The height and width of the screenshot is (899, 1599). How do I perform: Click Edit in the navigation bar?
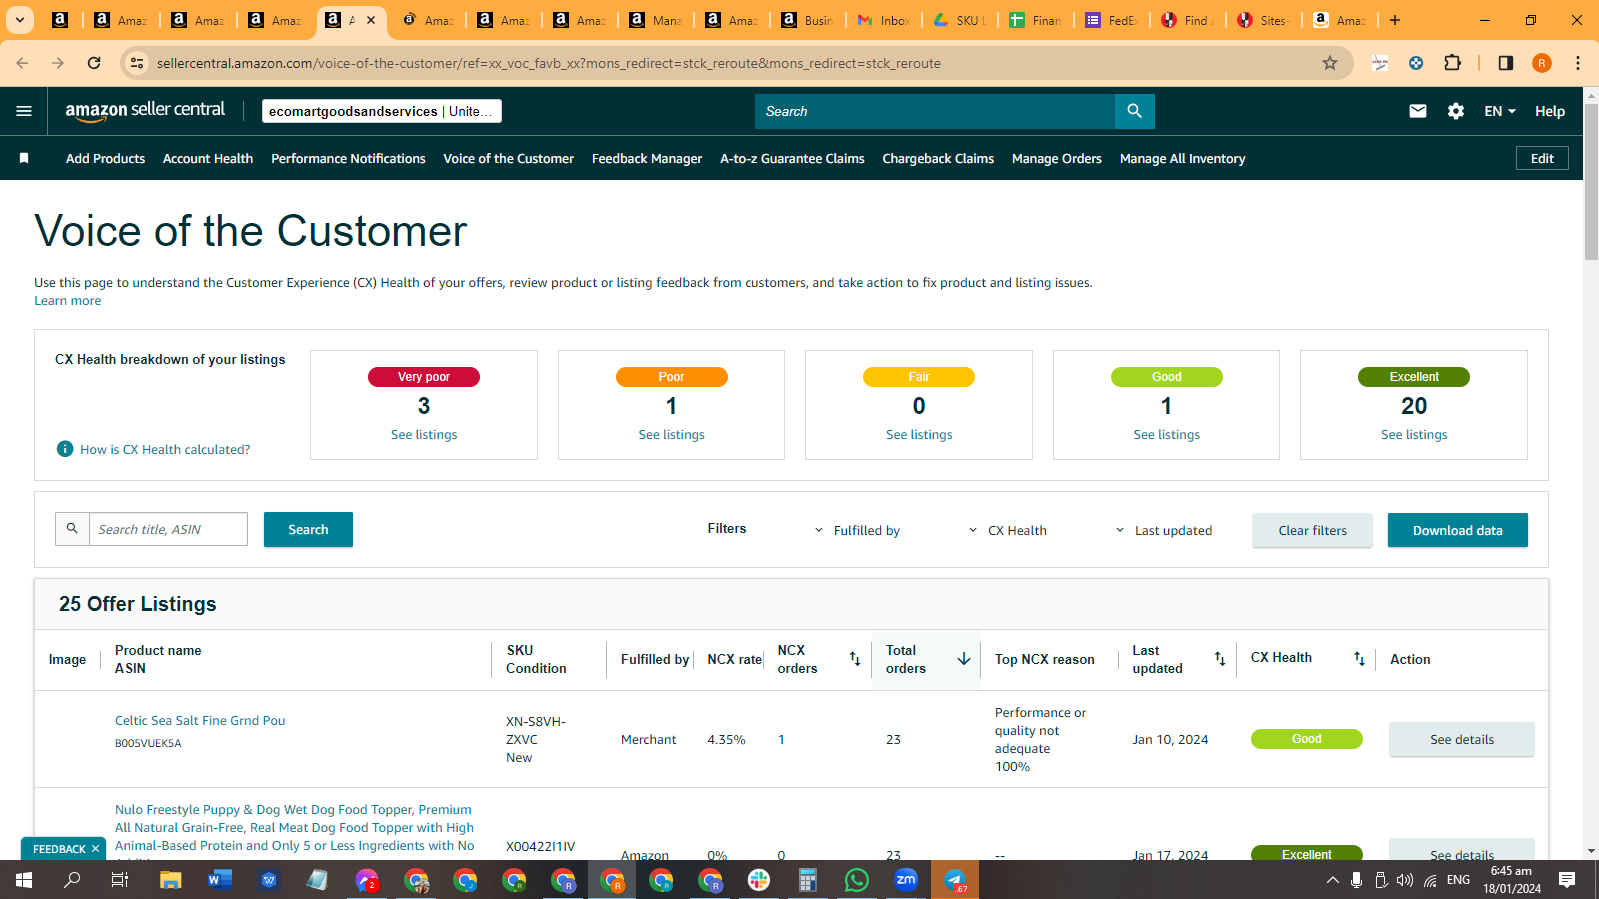1542,158
